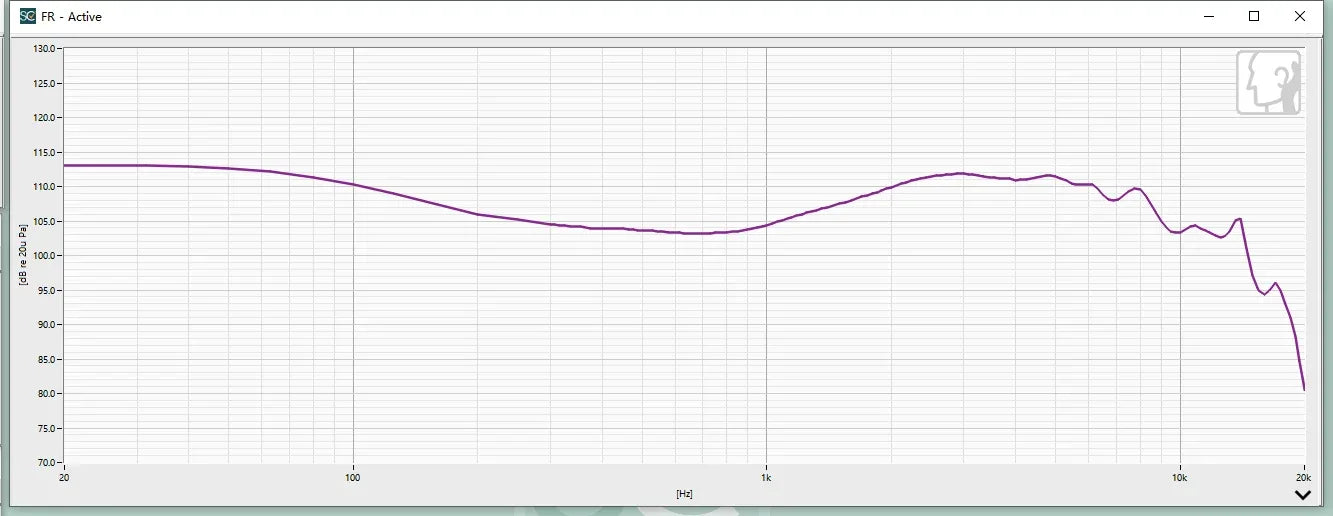Click the 10k tick label on frequency axis
This screenshot has width=1333, height=516.
point(1180,478)
